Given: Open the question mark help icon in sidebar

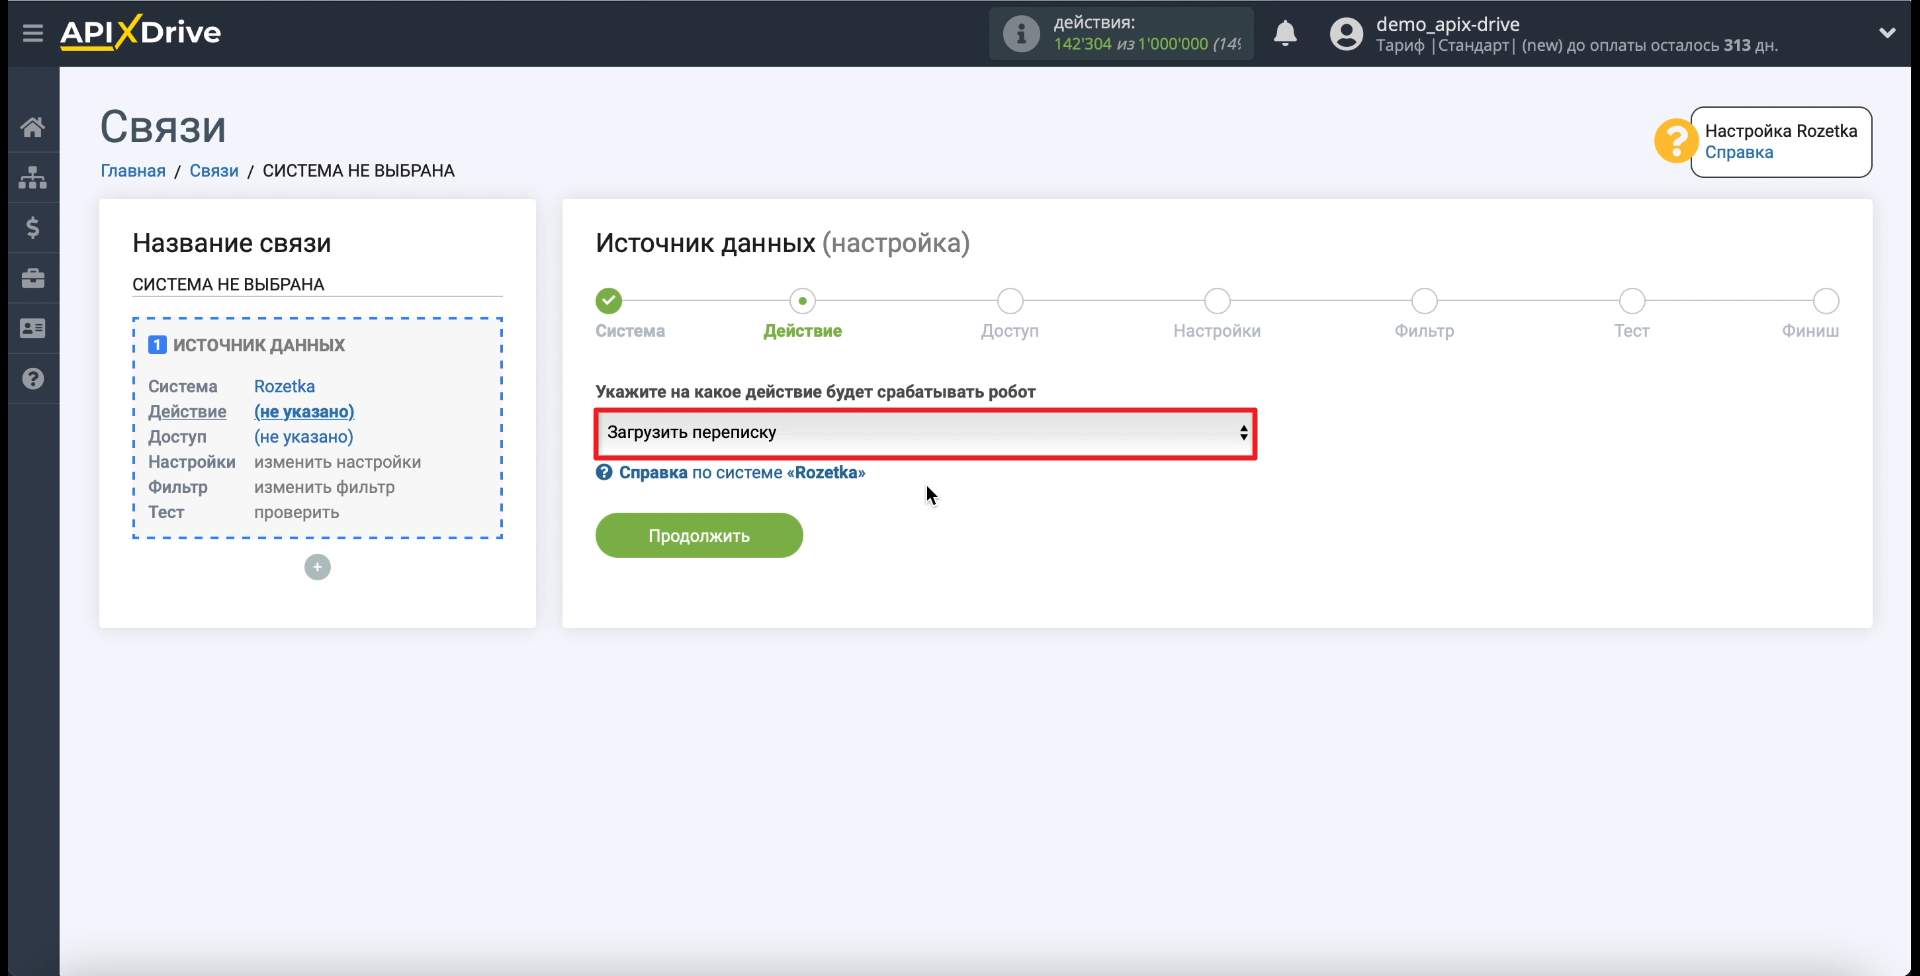Looking at the screenshot, I should (33, 379).
